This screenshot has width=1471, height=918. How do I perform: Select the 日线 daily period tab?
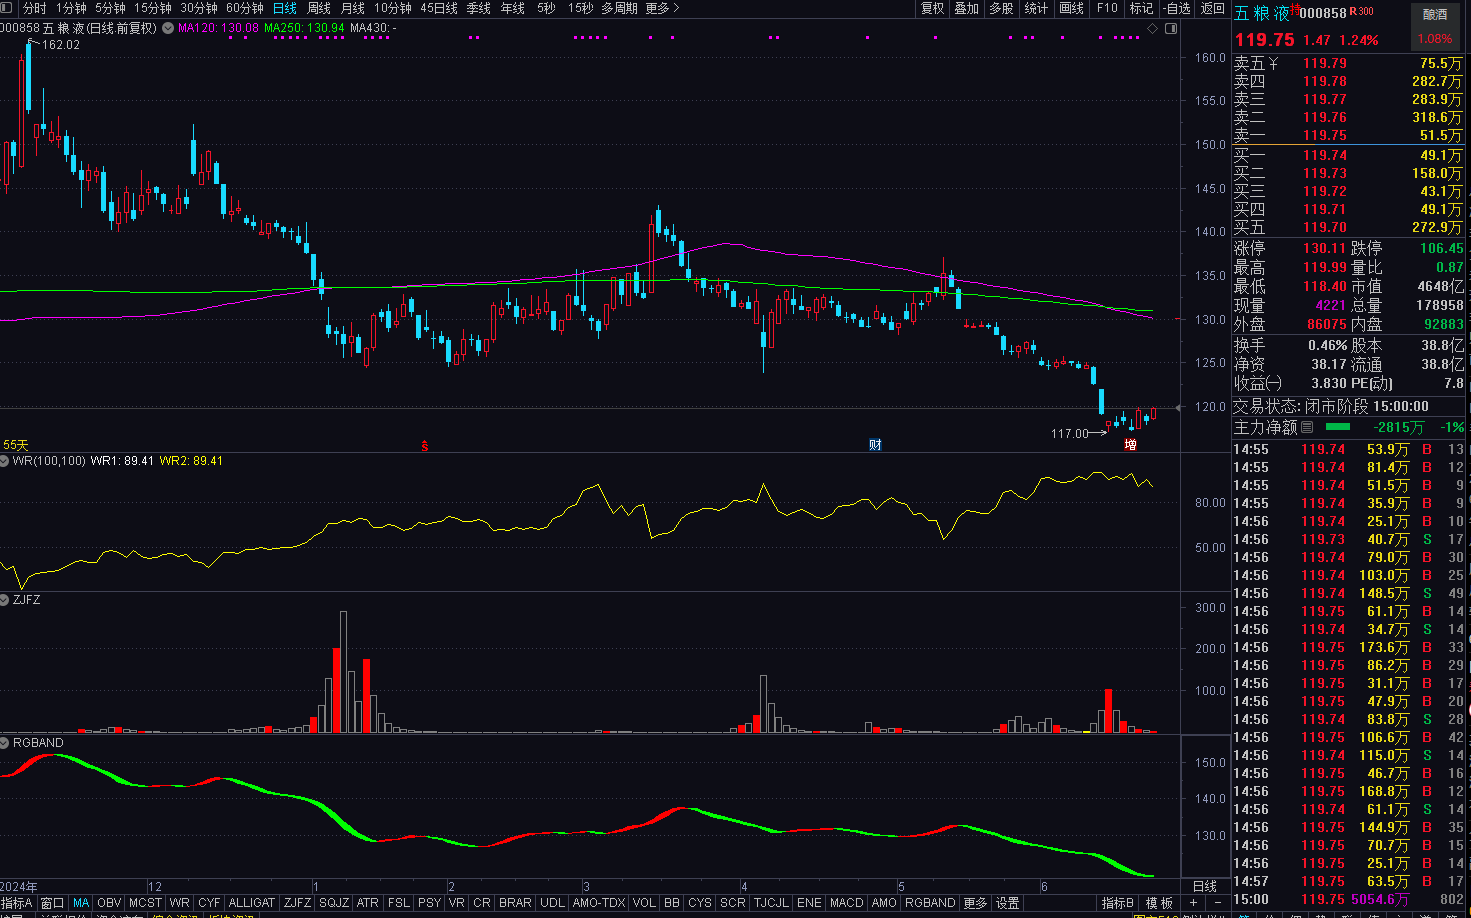tap(285, 8)
